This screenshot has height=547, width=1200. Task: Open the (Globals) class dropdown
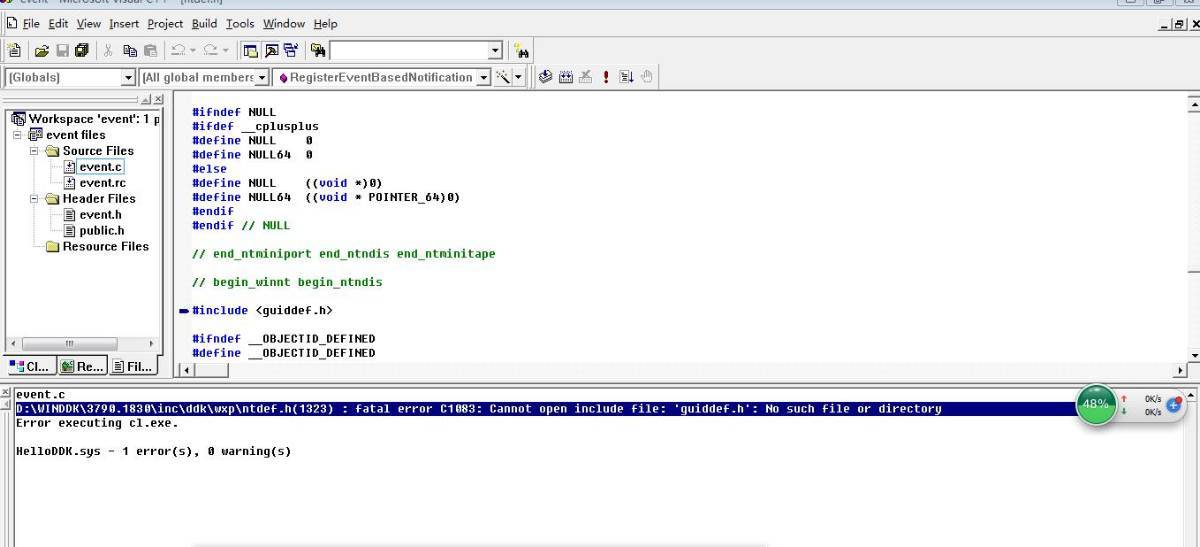coord(128,77)
